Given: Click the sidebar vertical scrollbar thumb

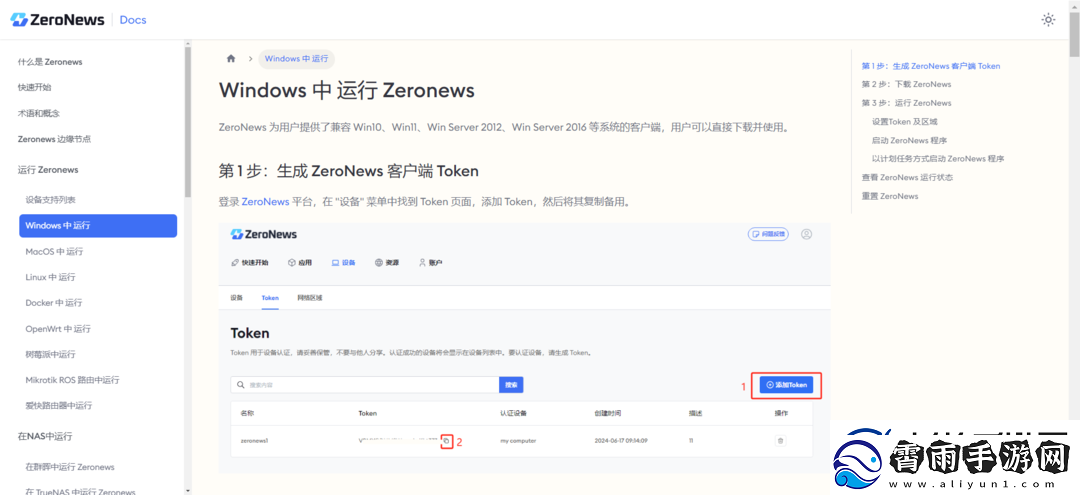Looking at the screenshot, I should [x=187, y=124].
